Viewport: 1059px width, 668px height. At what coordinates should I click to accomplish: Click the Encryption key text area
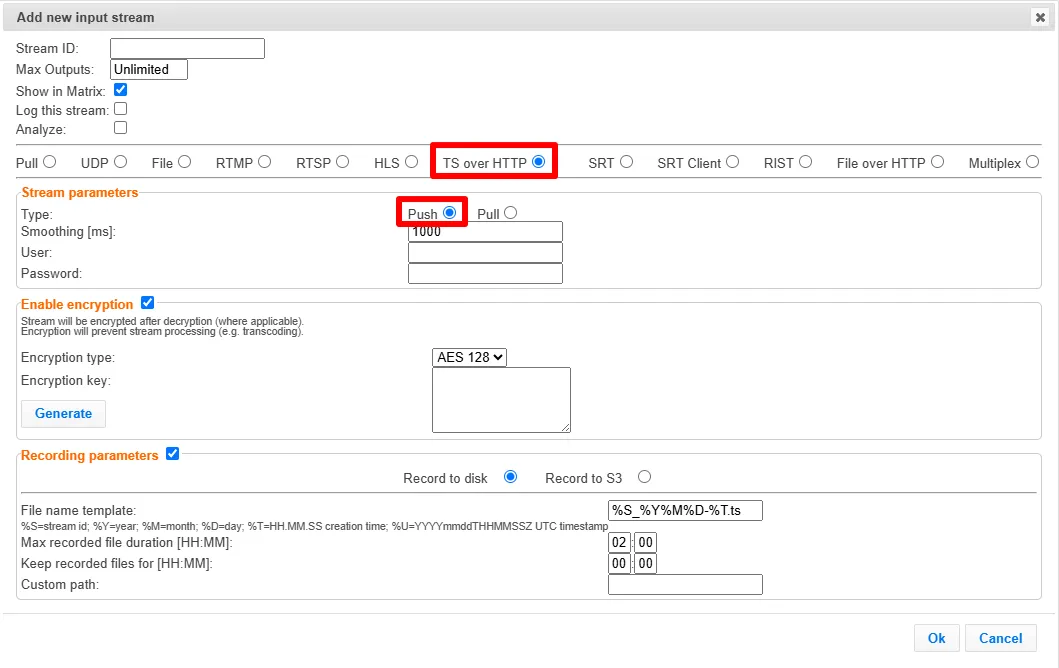coord(501,400)
